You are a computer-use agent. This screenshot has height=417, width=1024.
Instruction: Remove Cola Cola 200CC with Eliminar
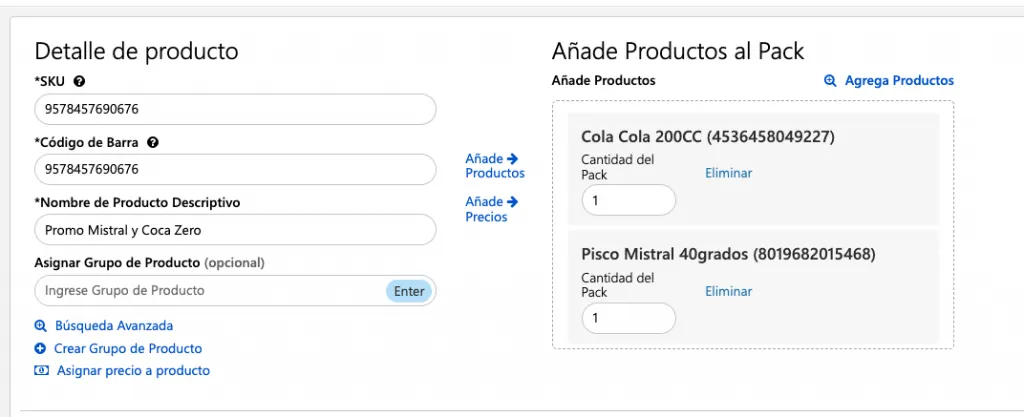click(x=728, y=174)
